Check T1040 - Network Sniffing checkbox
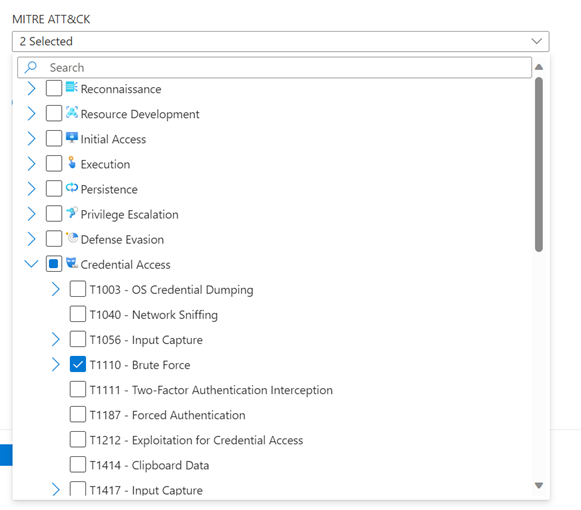The image size is (581, 510). (77, 314)
